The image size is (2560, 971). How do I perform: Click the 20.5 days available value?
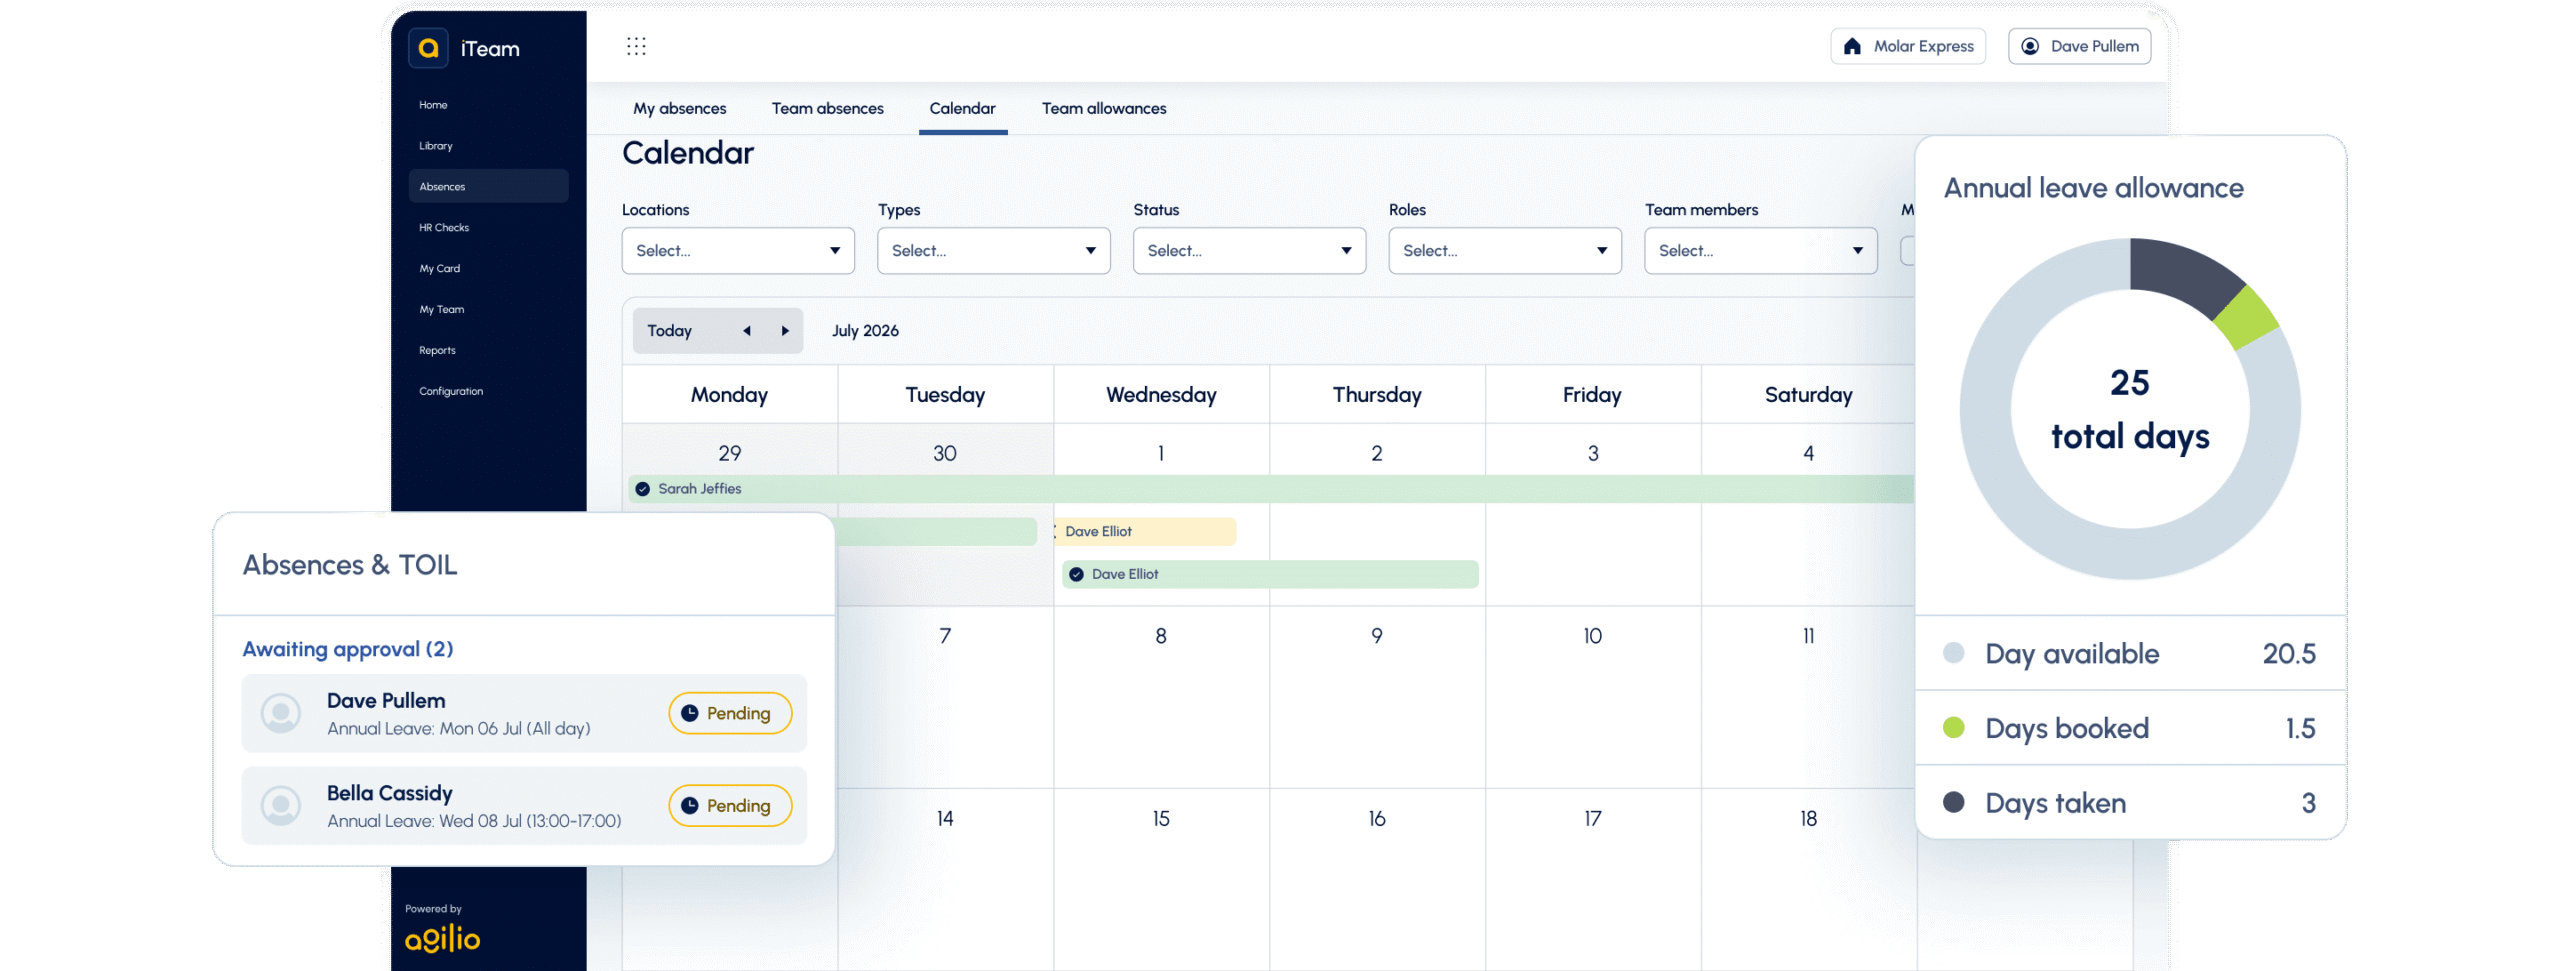tap(2289, 653)
